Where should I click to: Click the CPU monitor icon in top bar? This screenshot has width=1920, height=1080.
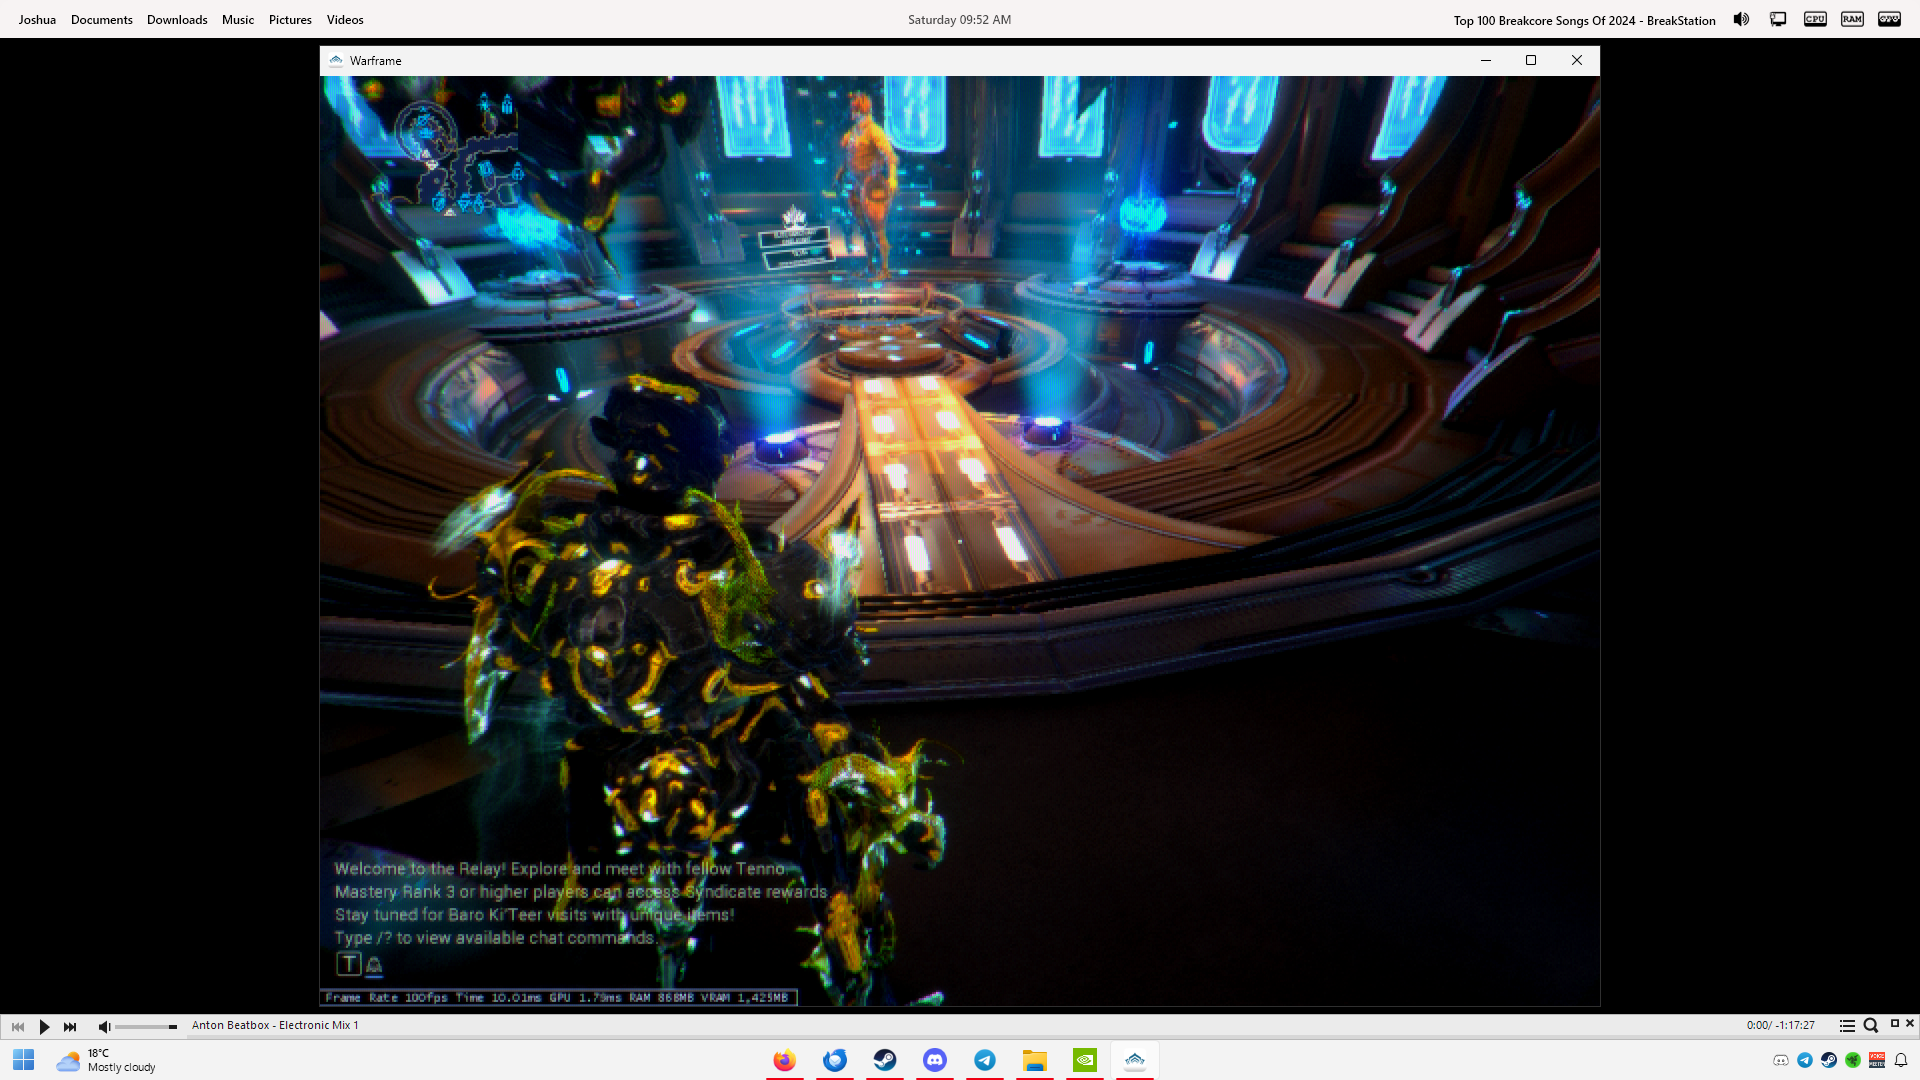1815,19
